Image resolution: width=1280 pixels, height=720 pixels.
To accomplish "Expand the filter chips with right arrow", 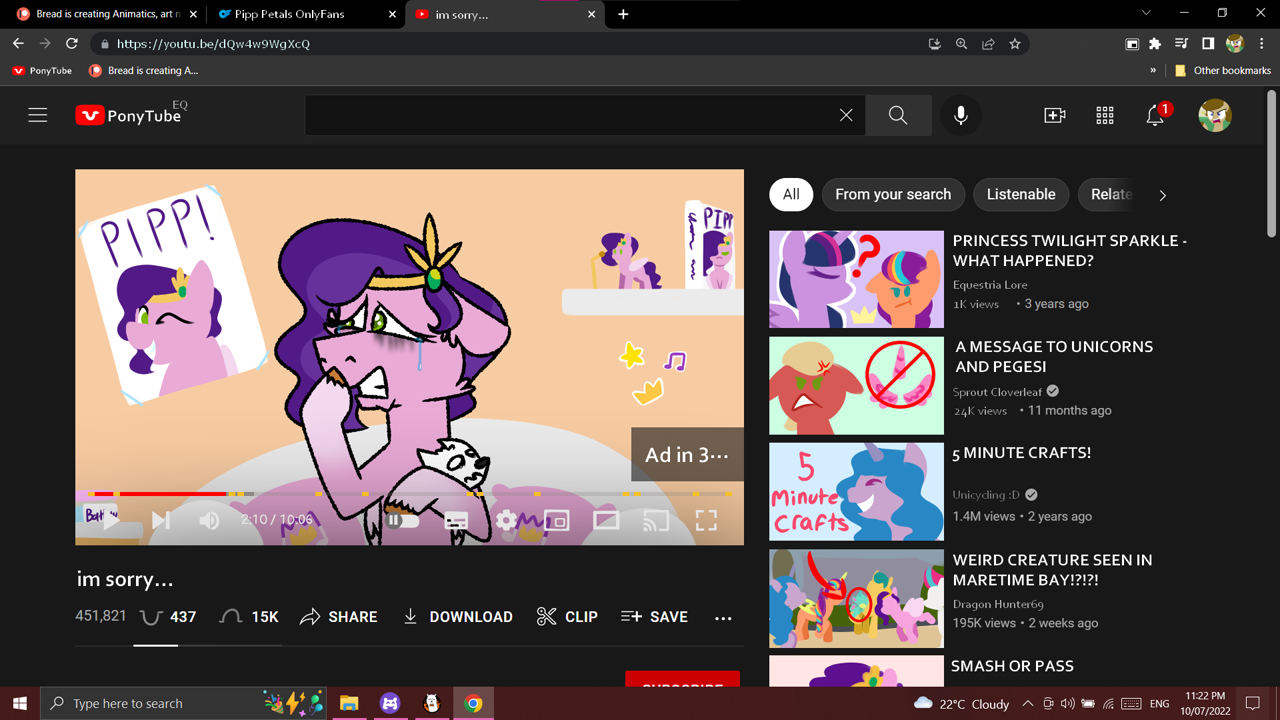I will click(1162, 196).
